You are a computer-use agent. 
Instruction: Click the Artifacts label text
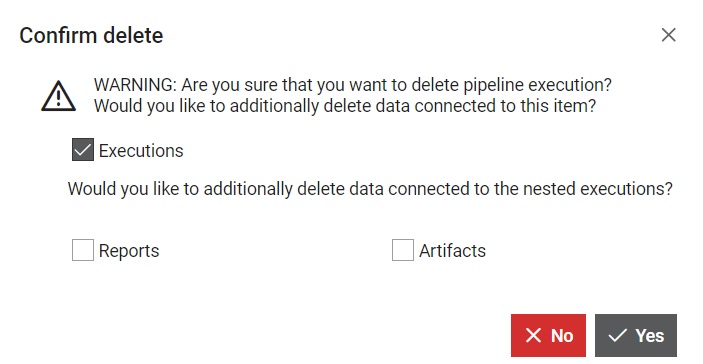pyautogui.click(x=452, y=251)
